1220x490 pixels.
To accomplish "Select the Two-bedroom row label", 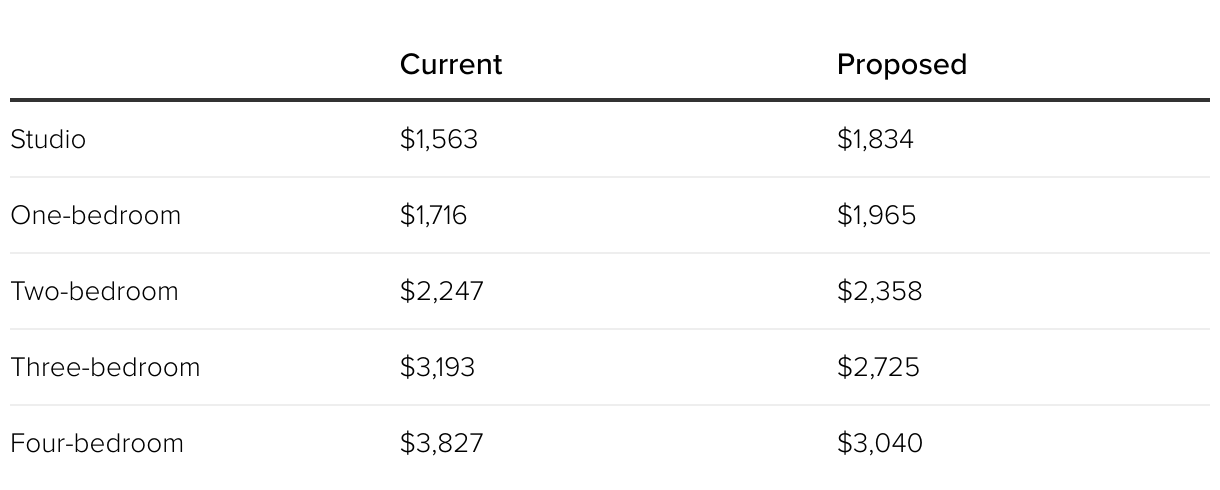I will point(95,291).
